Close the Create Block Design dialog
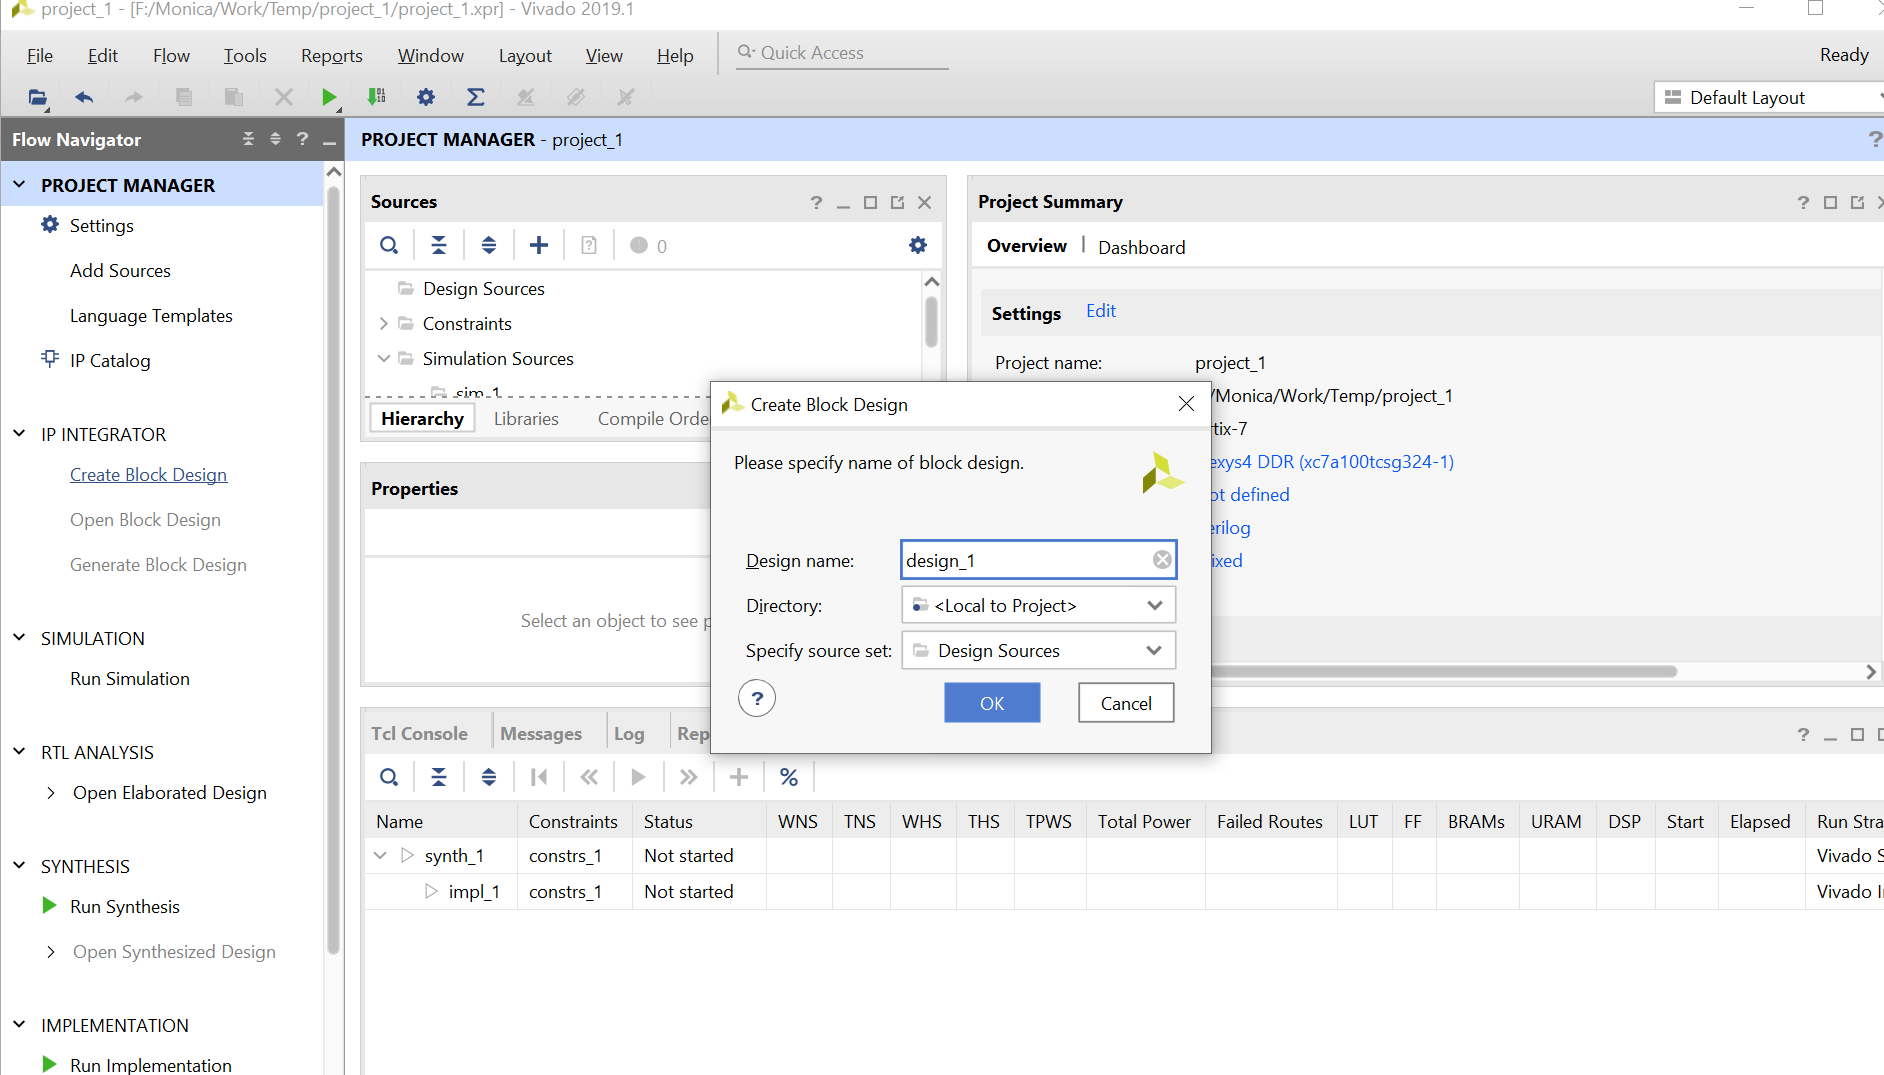Viewport: 1884px width, 1075px height. [x=1186, y=404]
